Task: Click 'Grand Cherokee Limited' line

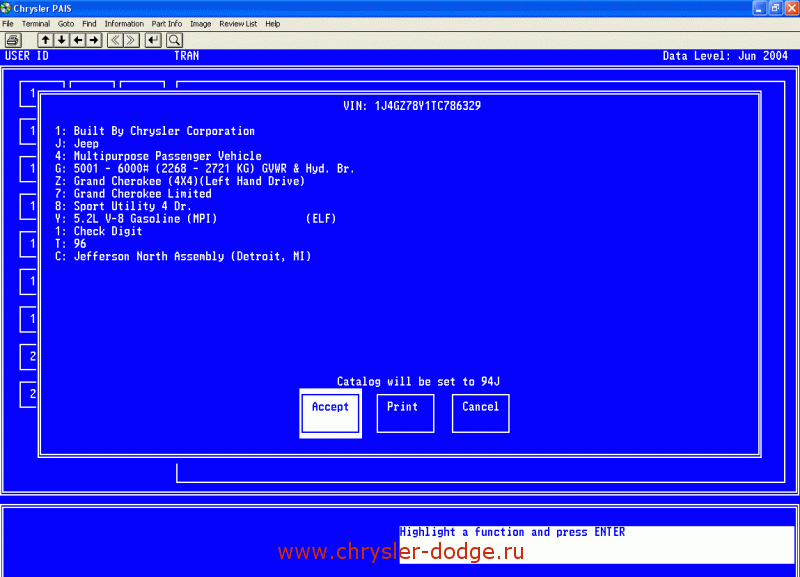Action: pyautogui.click(x=133, y=194)
